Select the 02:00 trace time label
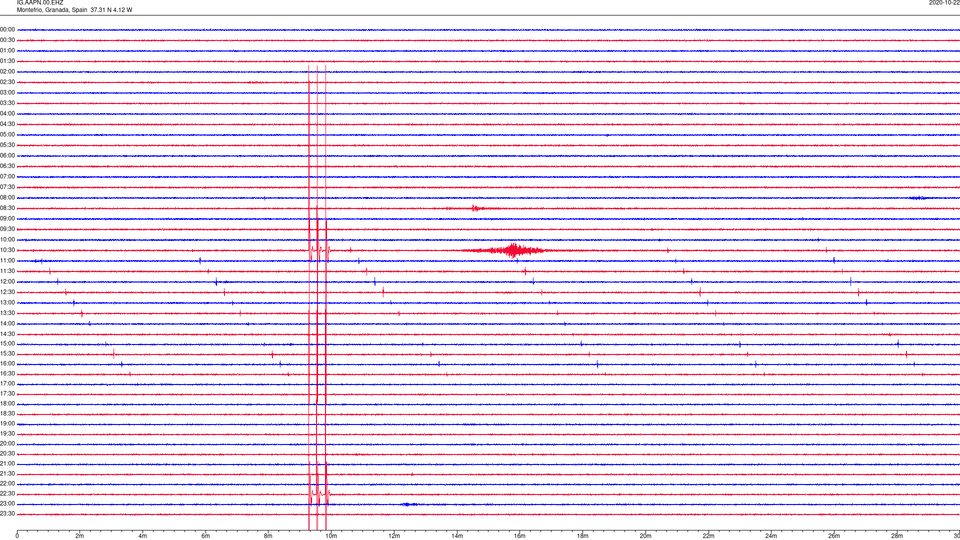This screenshot has height=540, width=960. [x=7, y=72]
